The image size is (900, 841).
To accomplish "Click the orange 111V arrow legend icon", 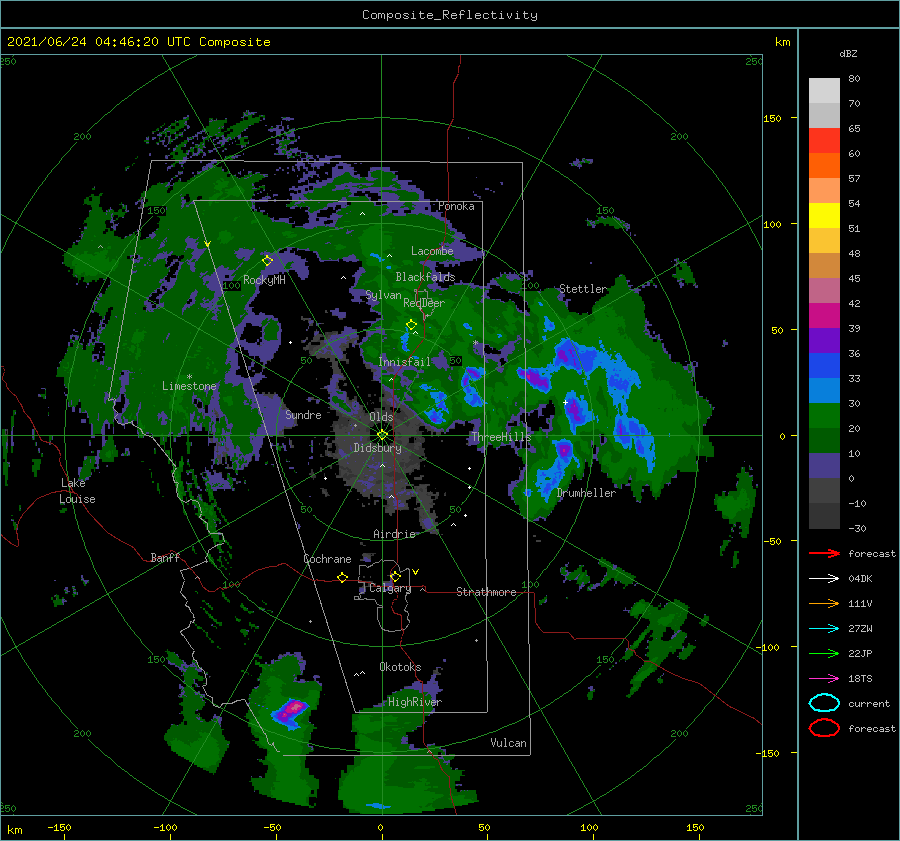I will coord(824,603).
